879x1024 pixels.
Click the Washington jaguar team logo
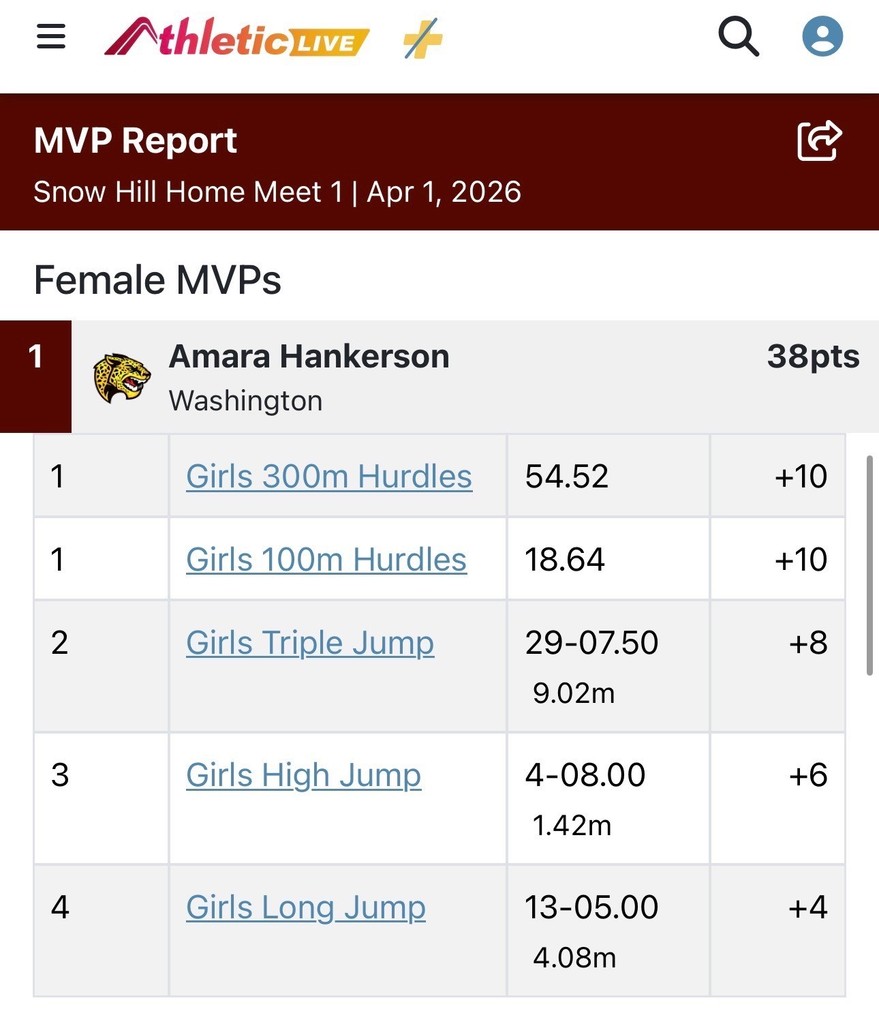click(121, 378)
